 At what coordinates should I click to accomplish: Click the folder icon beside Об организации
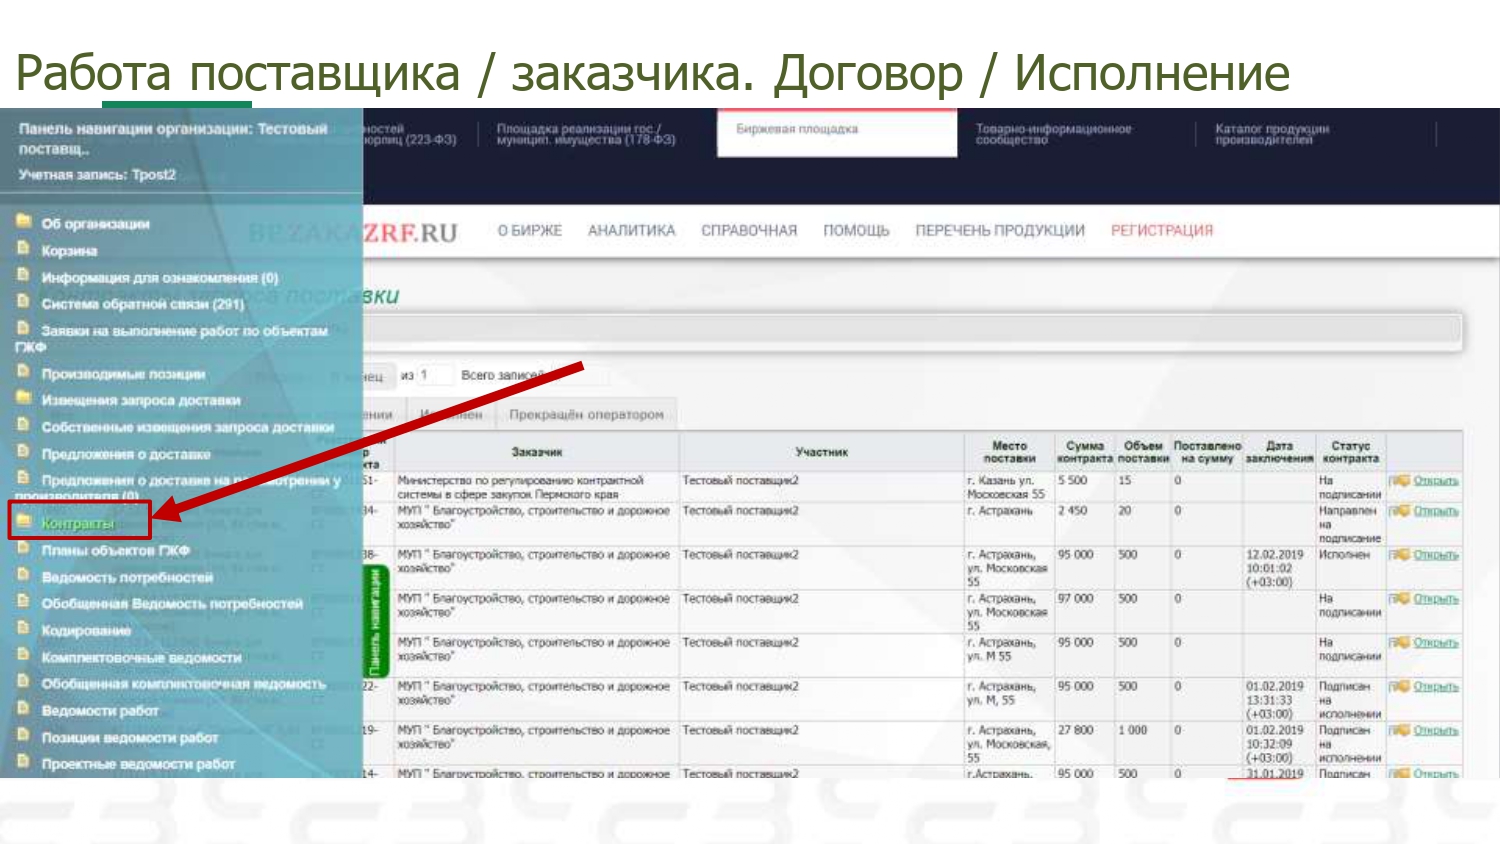tap(23, 222)
